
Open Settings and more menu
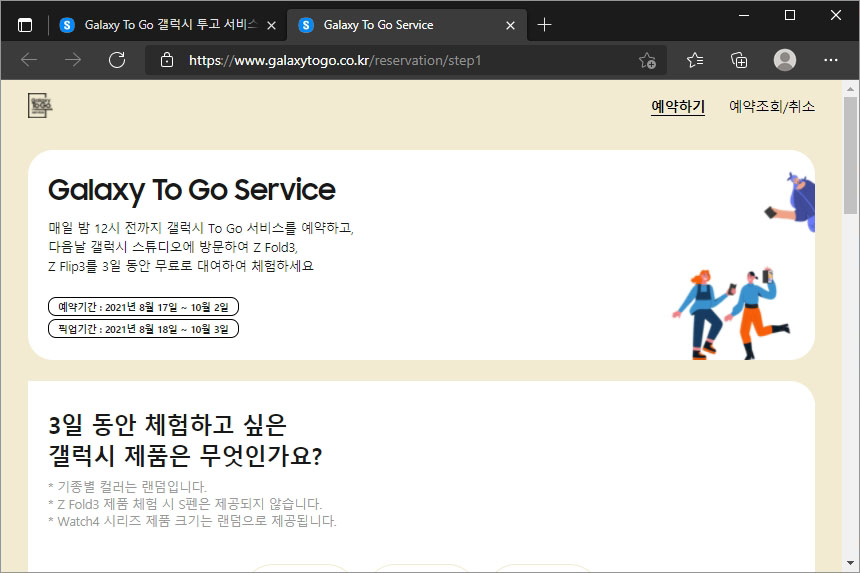pos(831,60)
